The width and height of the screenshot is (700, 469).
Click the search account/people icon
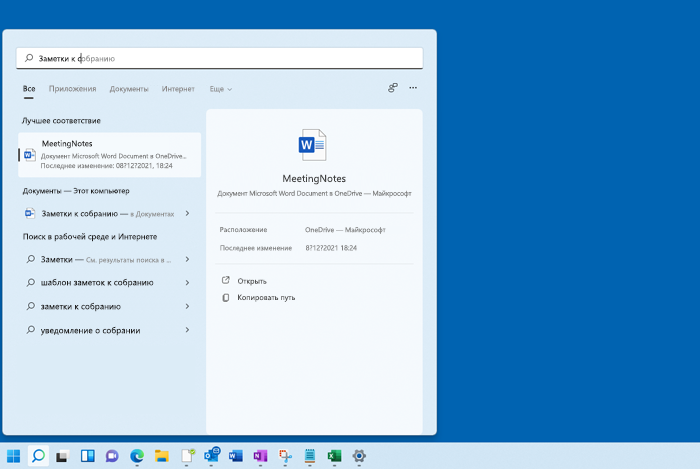[x=392, y=88]
